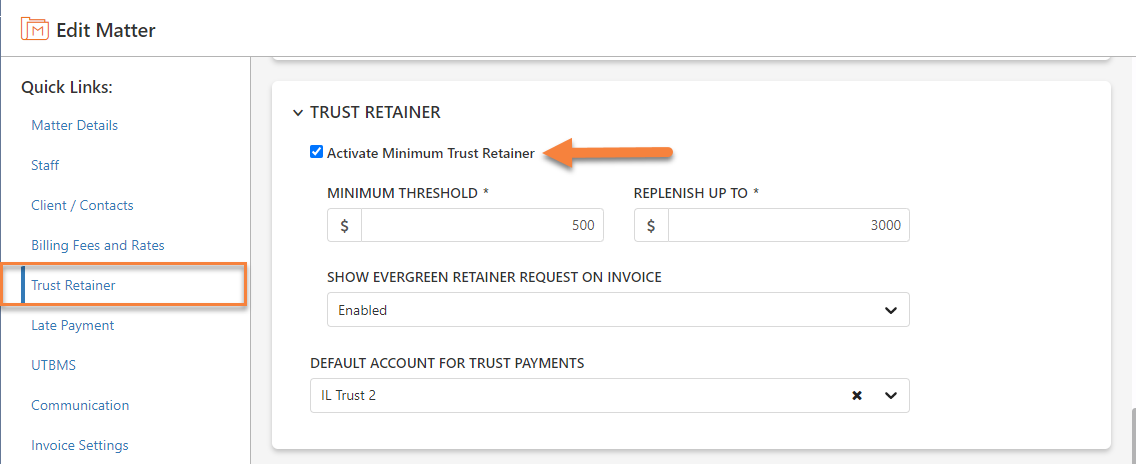Jump to Communication settings
The width and height of the screenshot is (1136, 464).
(80, 405)
